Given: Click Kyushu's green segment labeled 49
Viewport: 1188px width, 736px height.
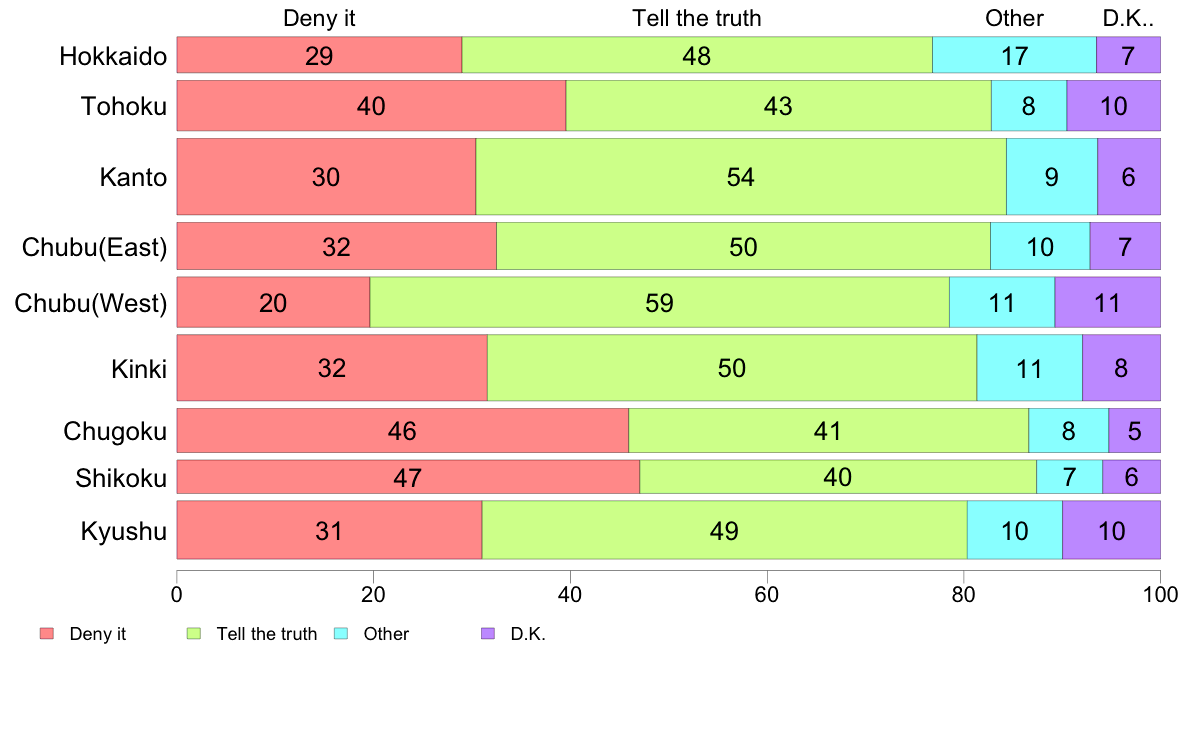Looking at the screenshot, I should (x=724, y=530).
